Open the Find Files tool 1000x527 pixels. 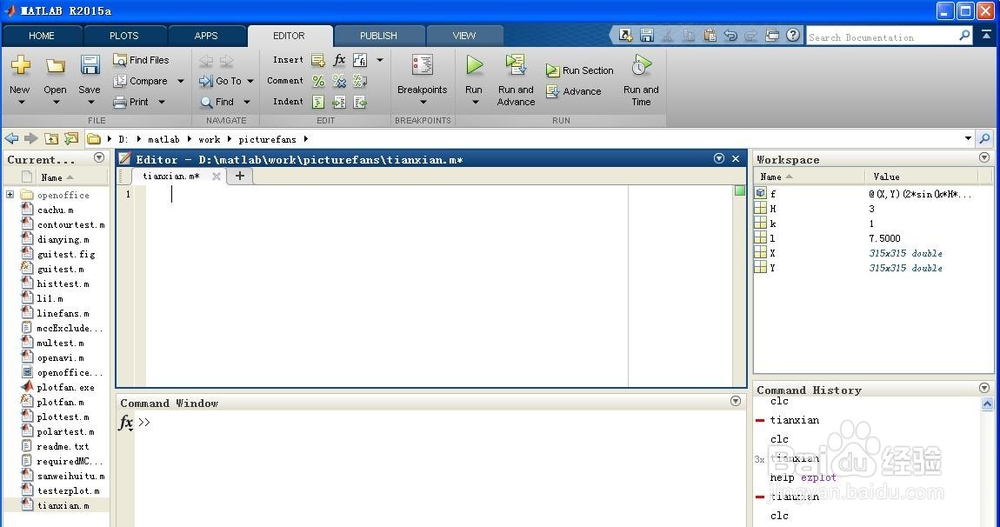pyautogui.click(x=141, y=60)
